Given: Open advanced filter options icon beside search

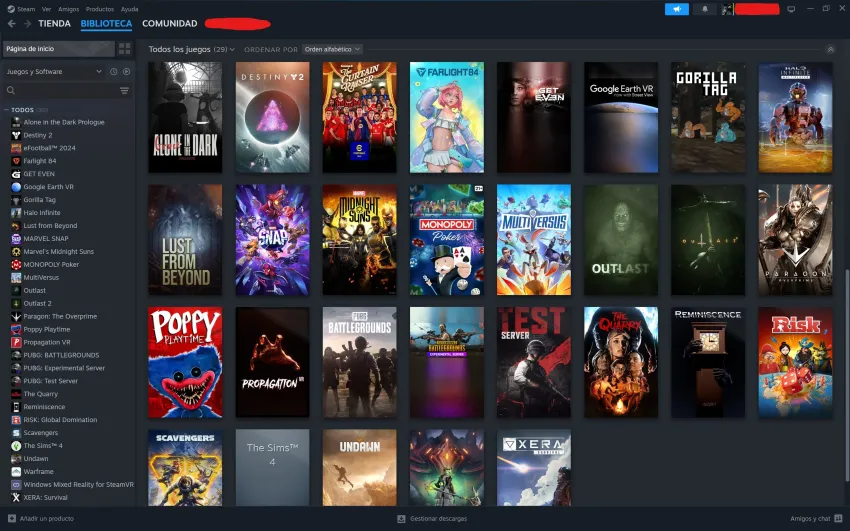Looking at the screenshot, I should point(125,91).
